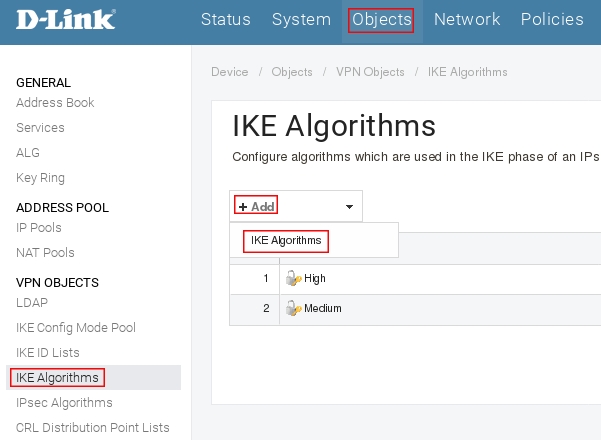Click the lock icon beside High

pos(294,279)
